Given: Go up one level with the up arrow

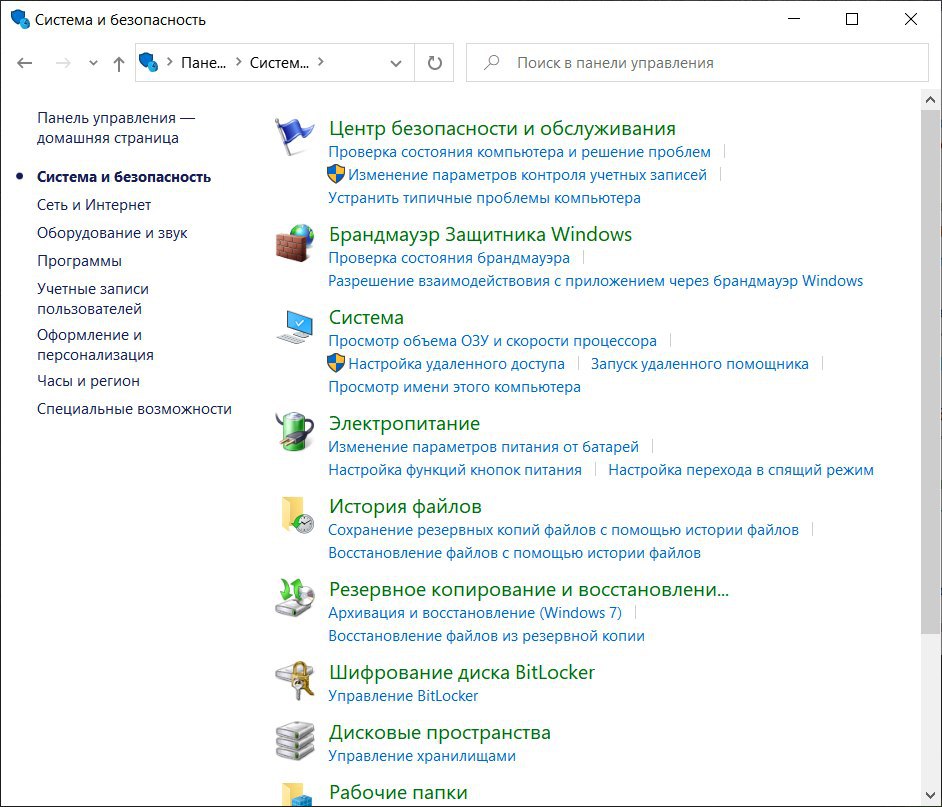Looking at the screenshot, I should 119,63.
